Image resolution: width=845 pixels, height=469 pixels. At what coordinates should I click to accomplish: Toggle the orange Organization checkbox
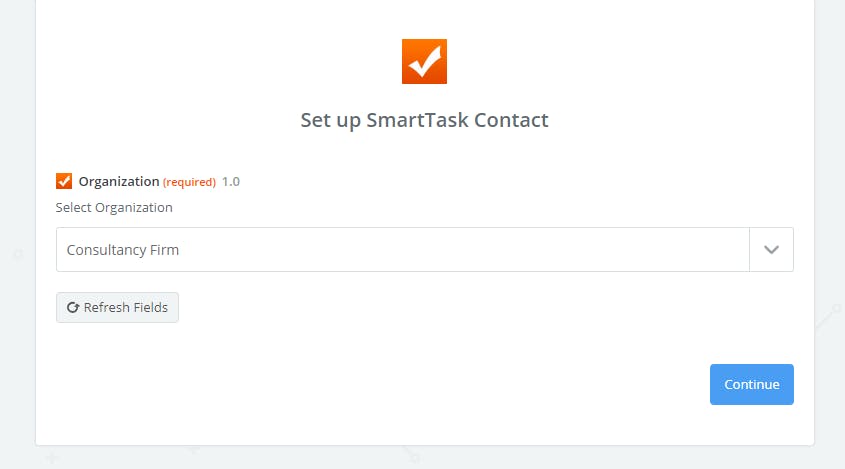(64, 181)
